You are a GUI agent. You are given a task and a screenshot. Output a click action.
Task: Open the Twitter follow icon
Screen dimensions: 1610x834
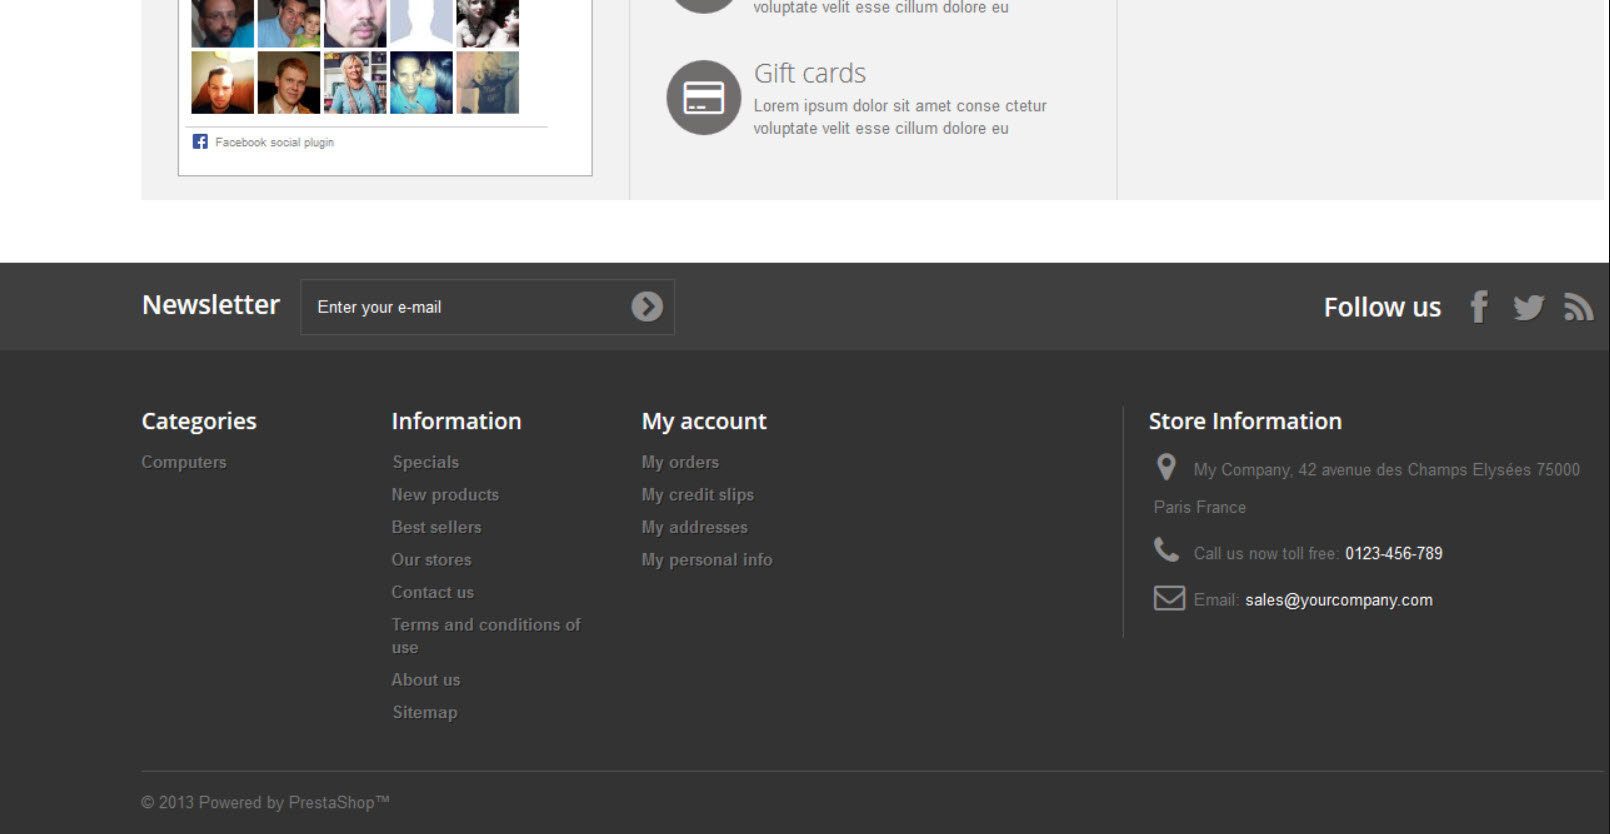1528,307
